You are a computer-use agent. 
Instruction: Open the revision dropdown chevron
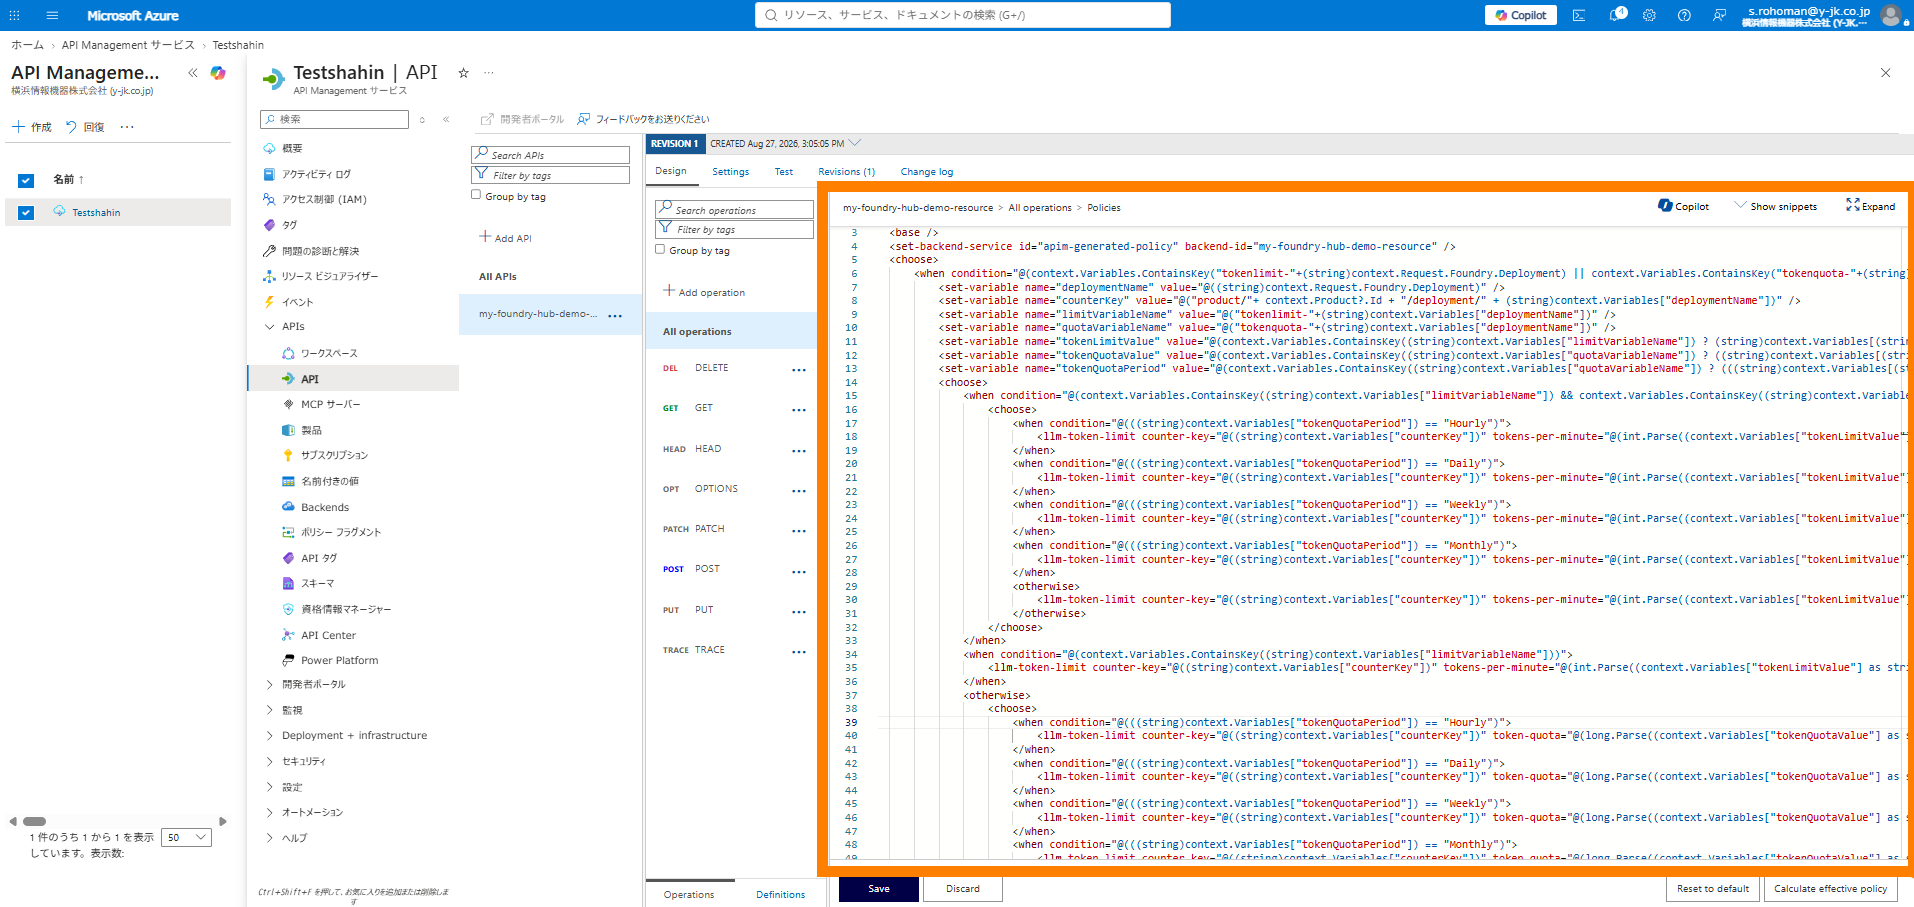pyautogui.click(x=855, y=143)
